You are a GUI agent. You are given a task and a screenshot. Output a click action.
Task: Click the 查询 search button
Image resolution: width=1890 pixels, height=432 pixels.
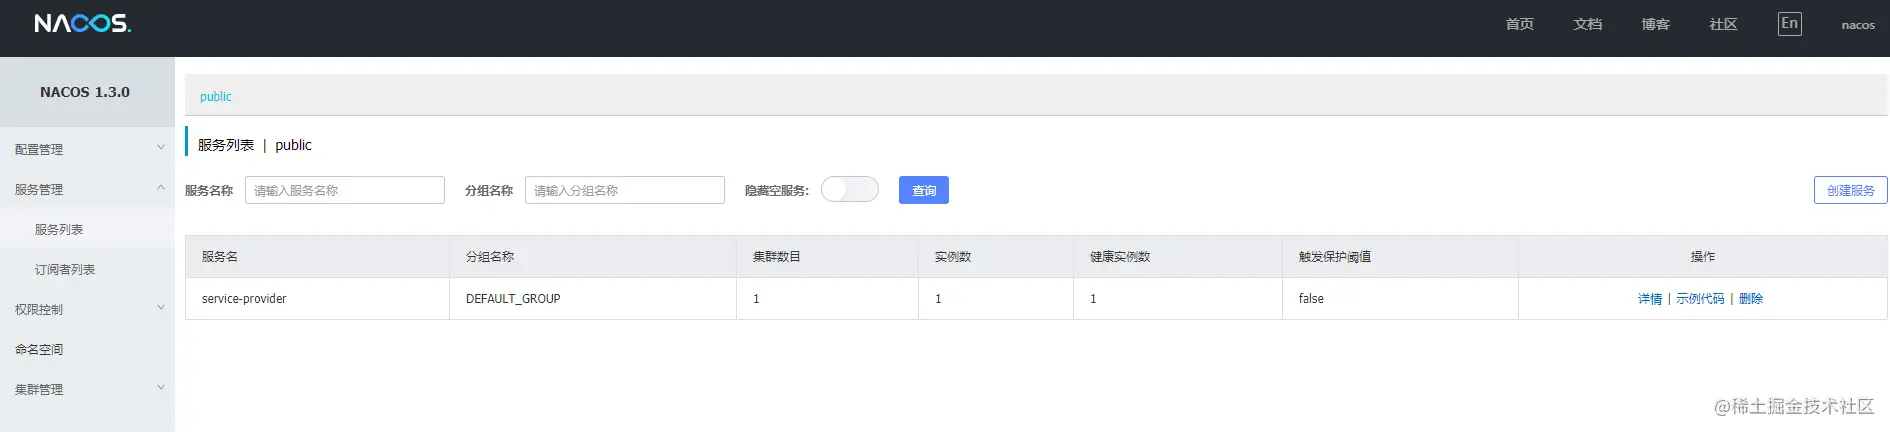pyautogui.click(x=924, y=190)
